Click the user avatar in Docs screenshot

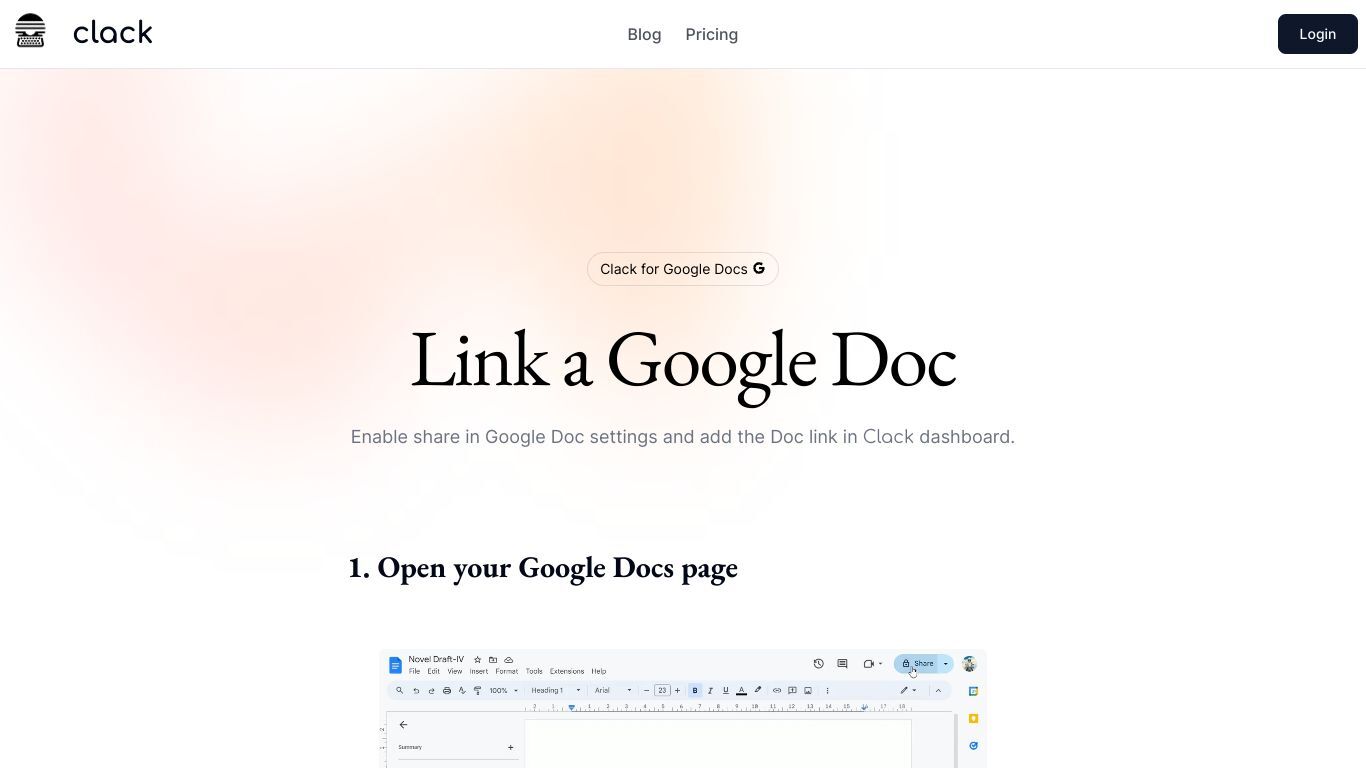pos(969,664)
